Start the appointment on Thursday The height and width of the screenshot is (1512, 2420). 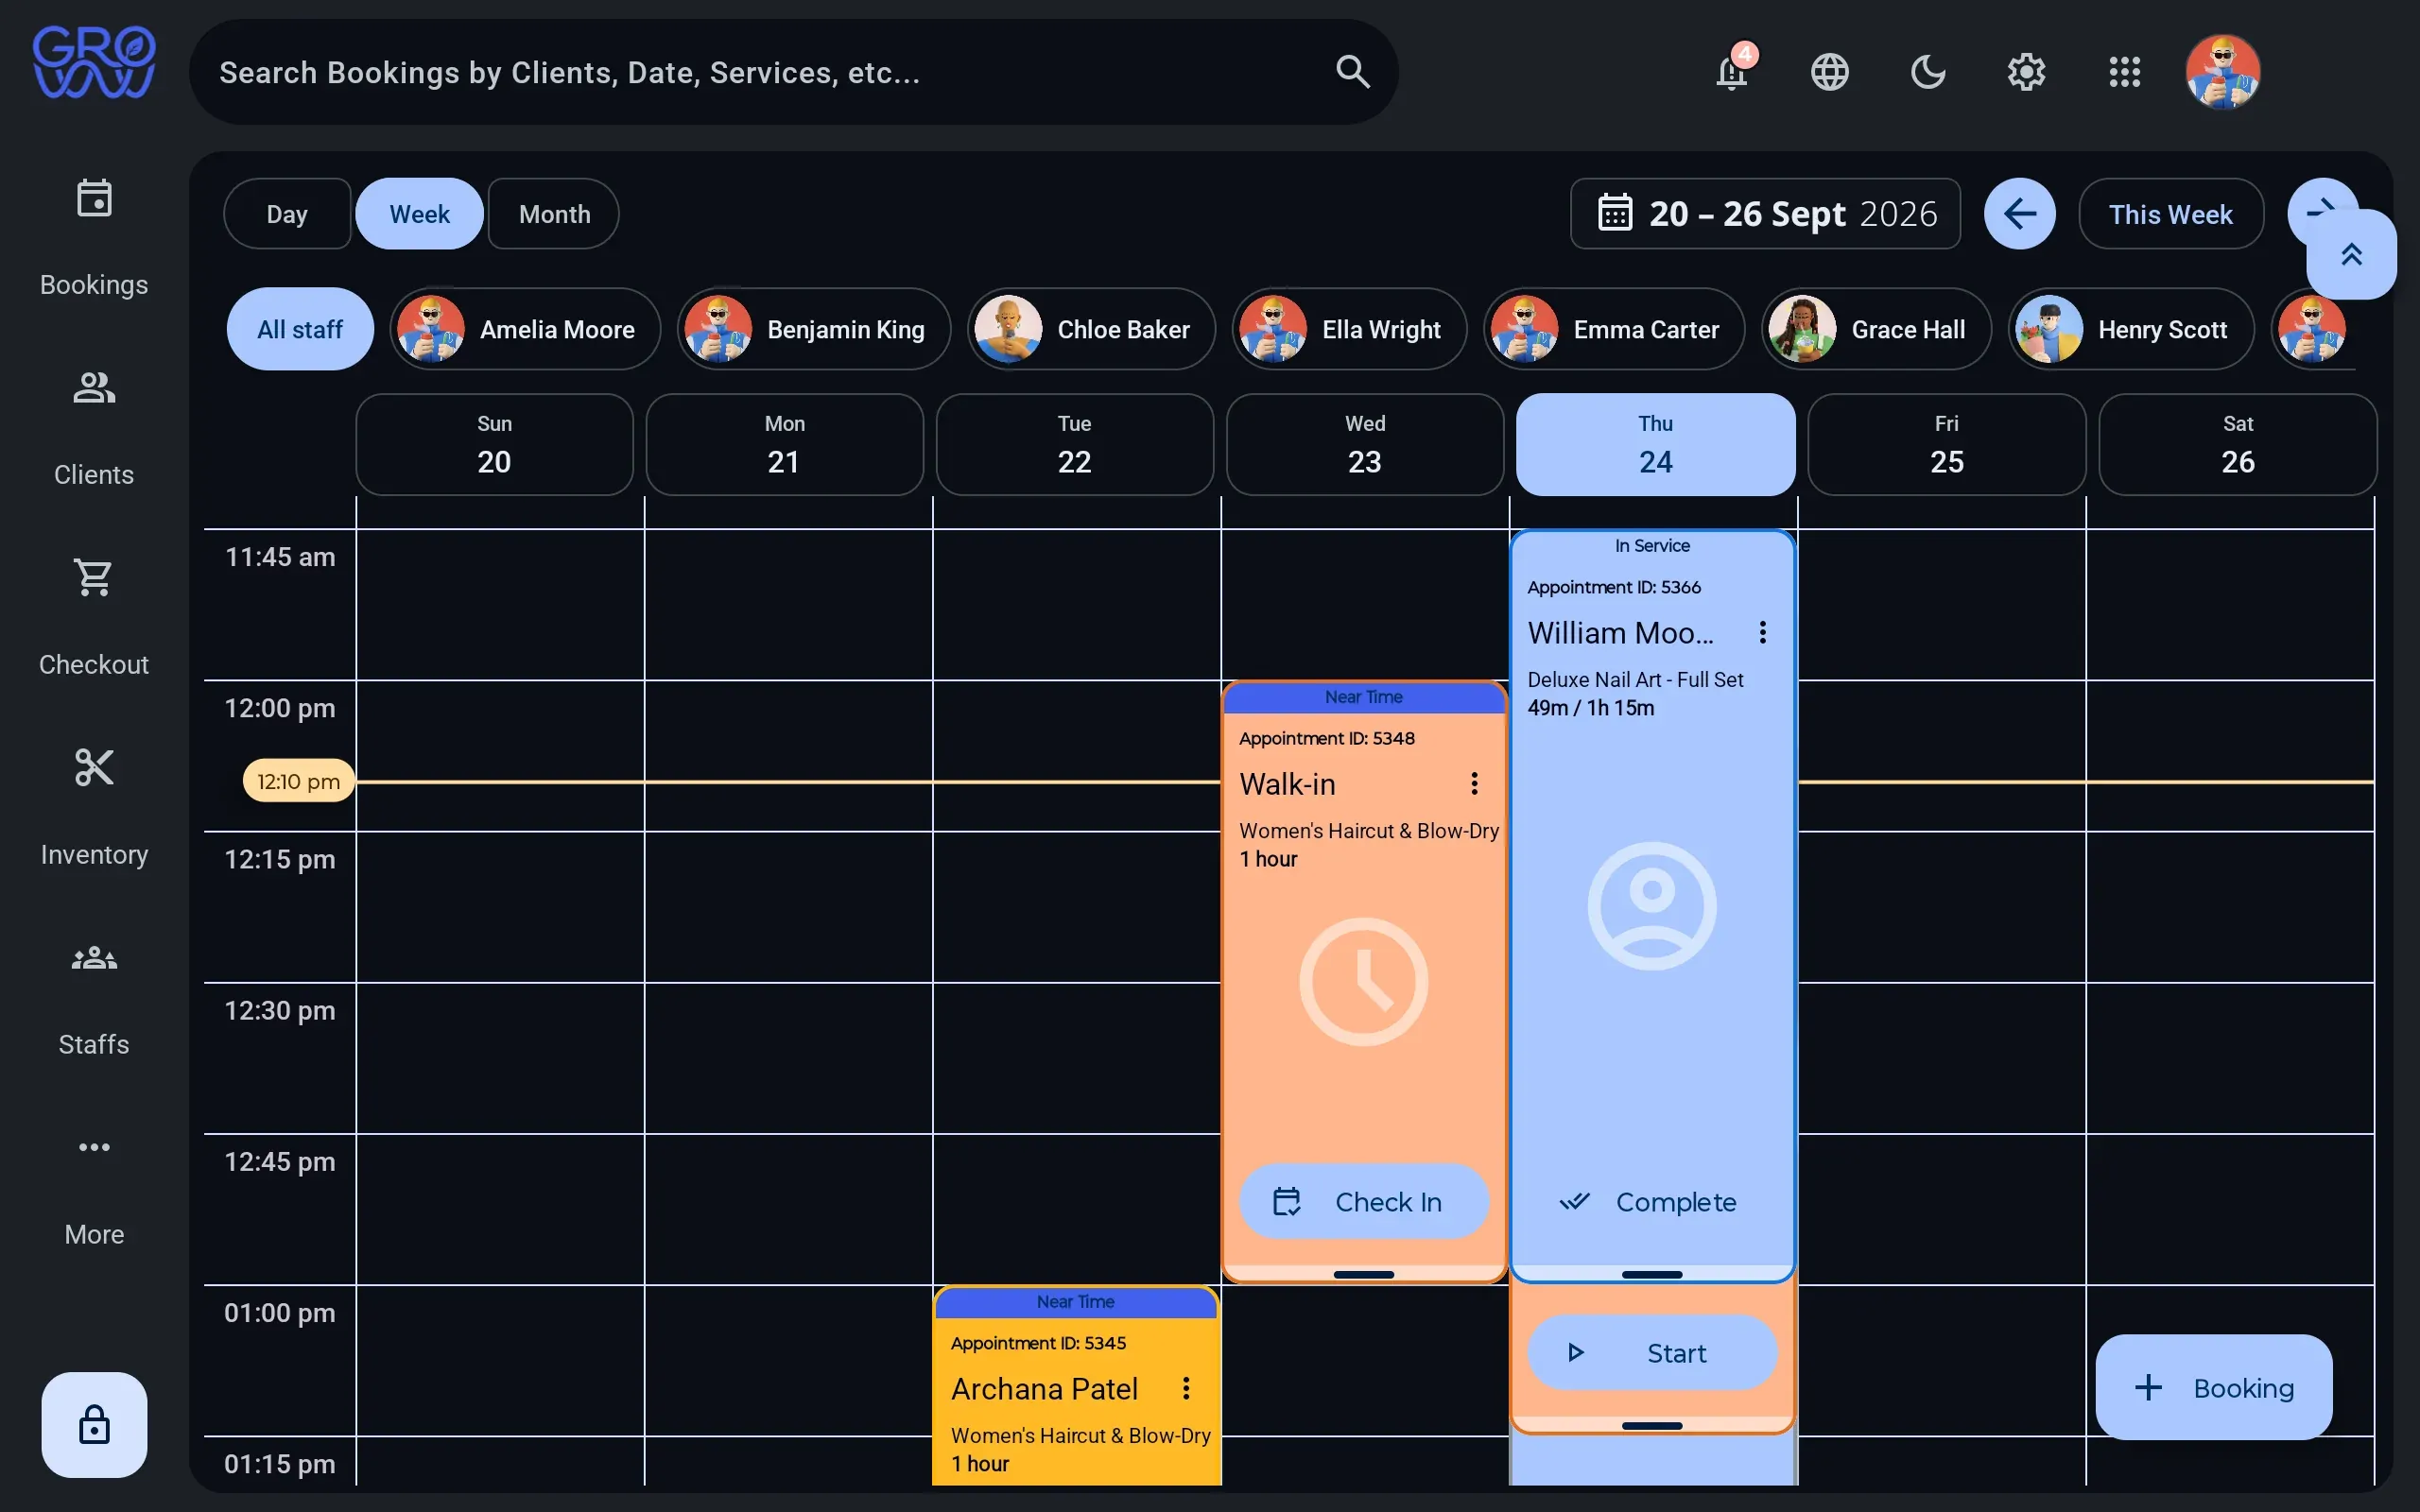click(x=1652, y=1352)
